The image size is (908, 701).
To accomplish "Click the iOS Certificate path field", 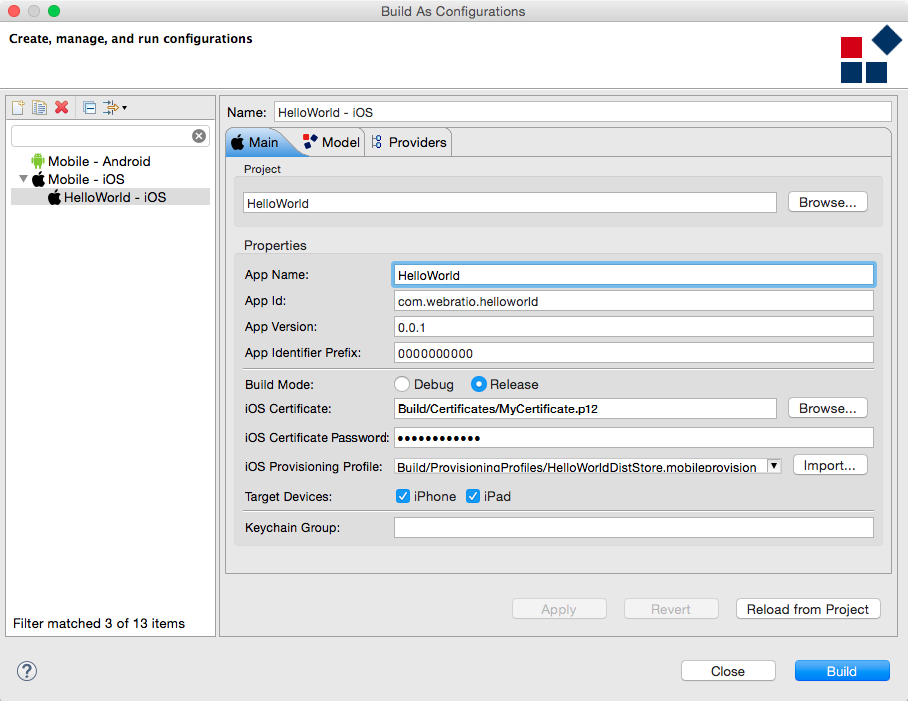I will click(x=585, y=409).
